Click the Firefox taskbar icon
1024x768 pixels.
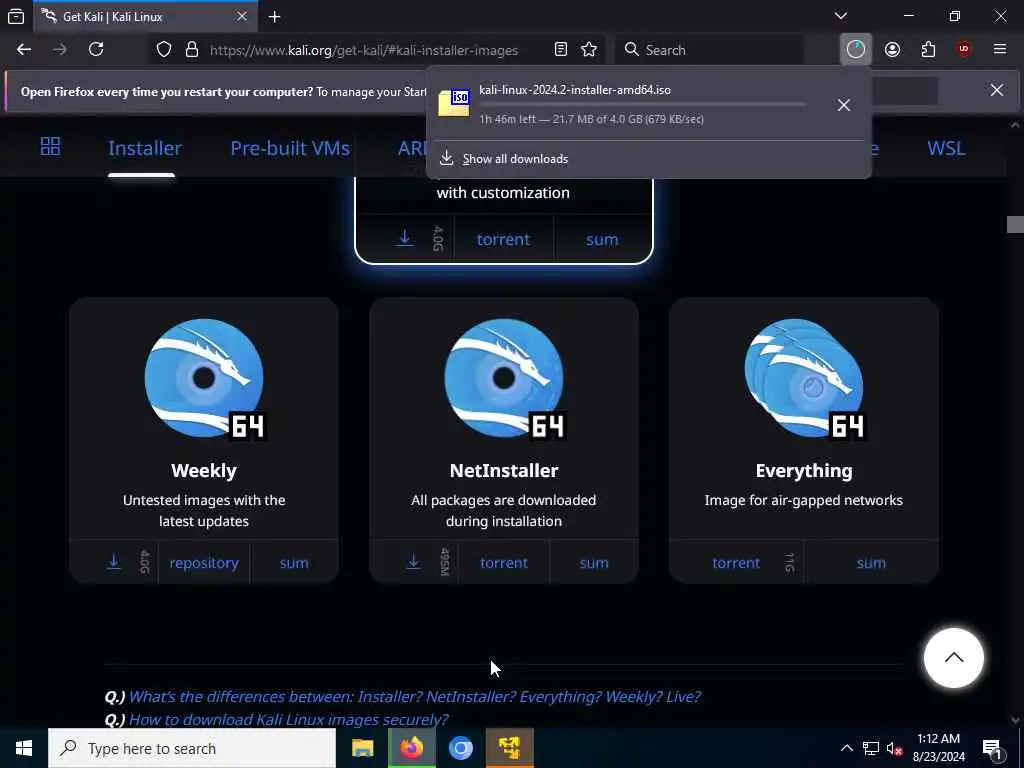click(411, 748)
